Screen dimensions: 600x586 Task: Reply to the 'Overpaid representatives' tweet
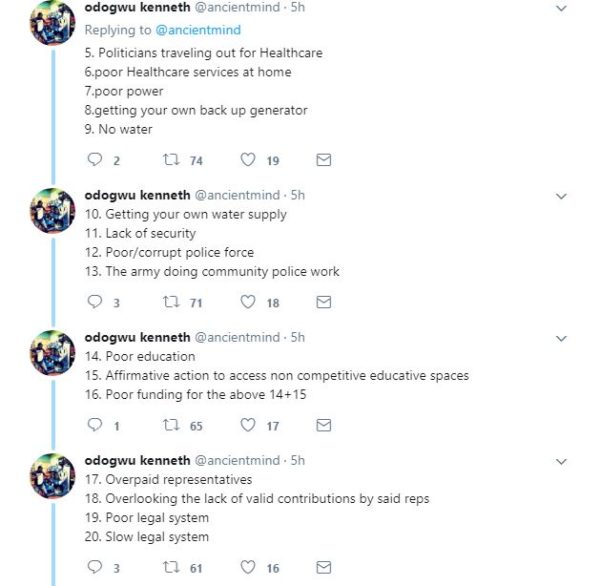(96, 568)
